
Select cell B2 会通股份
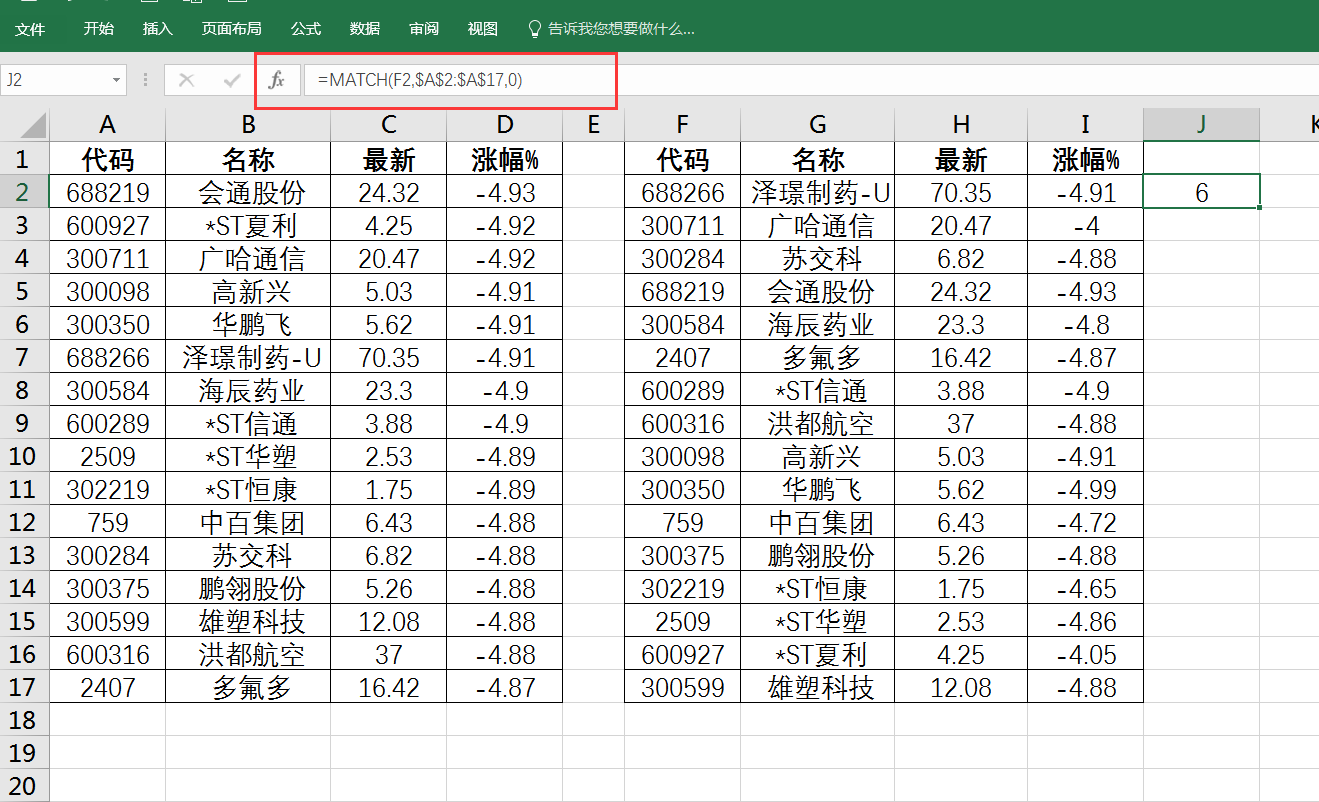pyautogui.click(x=248, y=192)
